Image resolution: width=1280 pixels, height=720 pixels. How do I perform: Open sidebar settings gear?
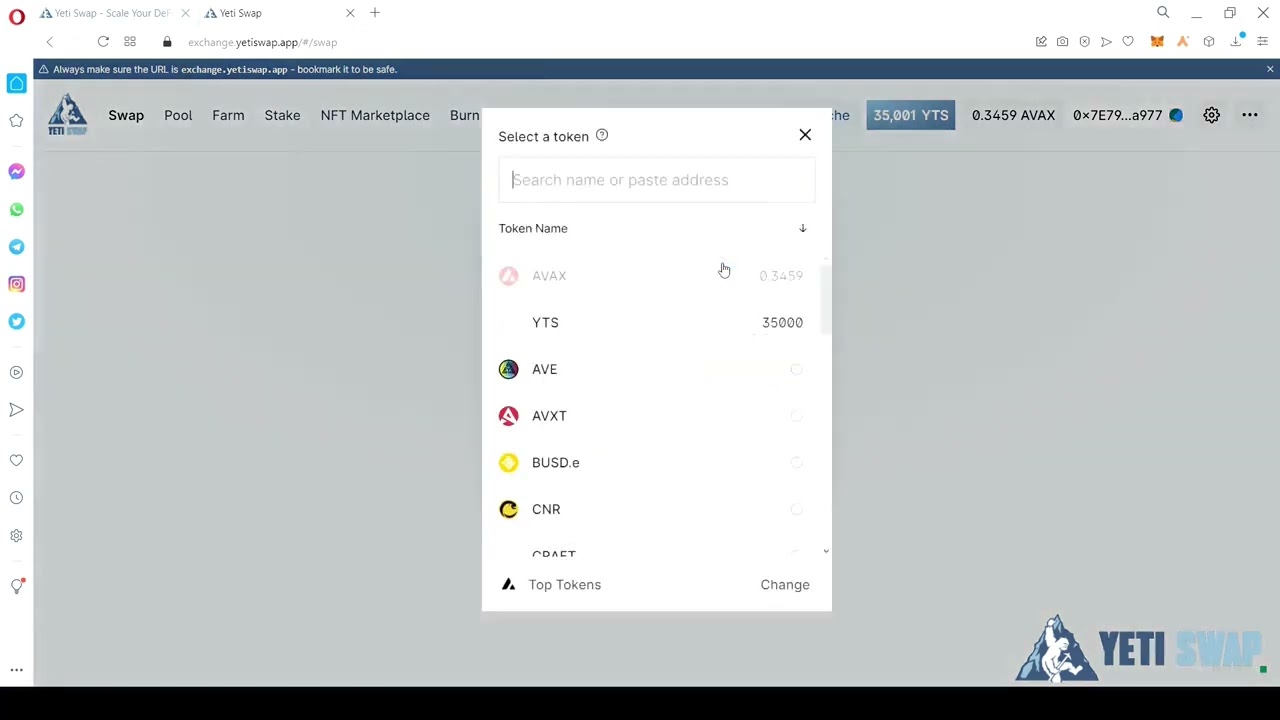click(16, 535)
